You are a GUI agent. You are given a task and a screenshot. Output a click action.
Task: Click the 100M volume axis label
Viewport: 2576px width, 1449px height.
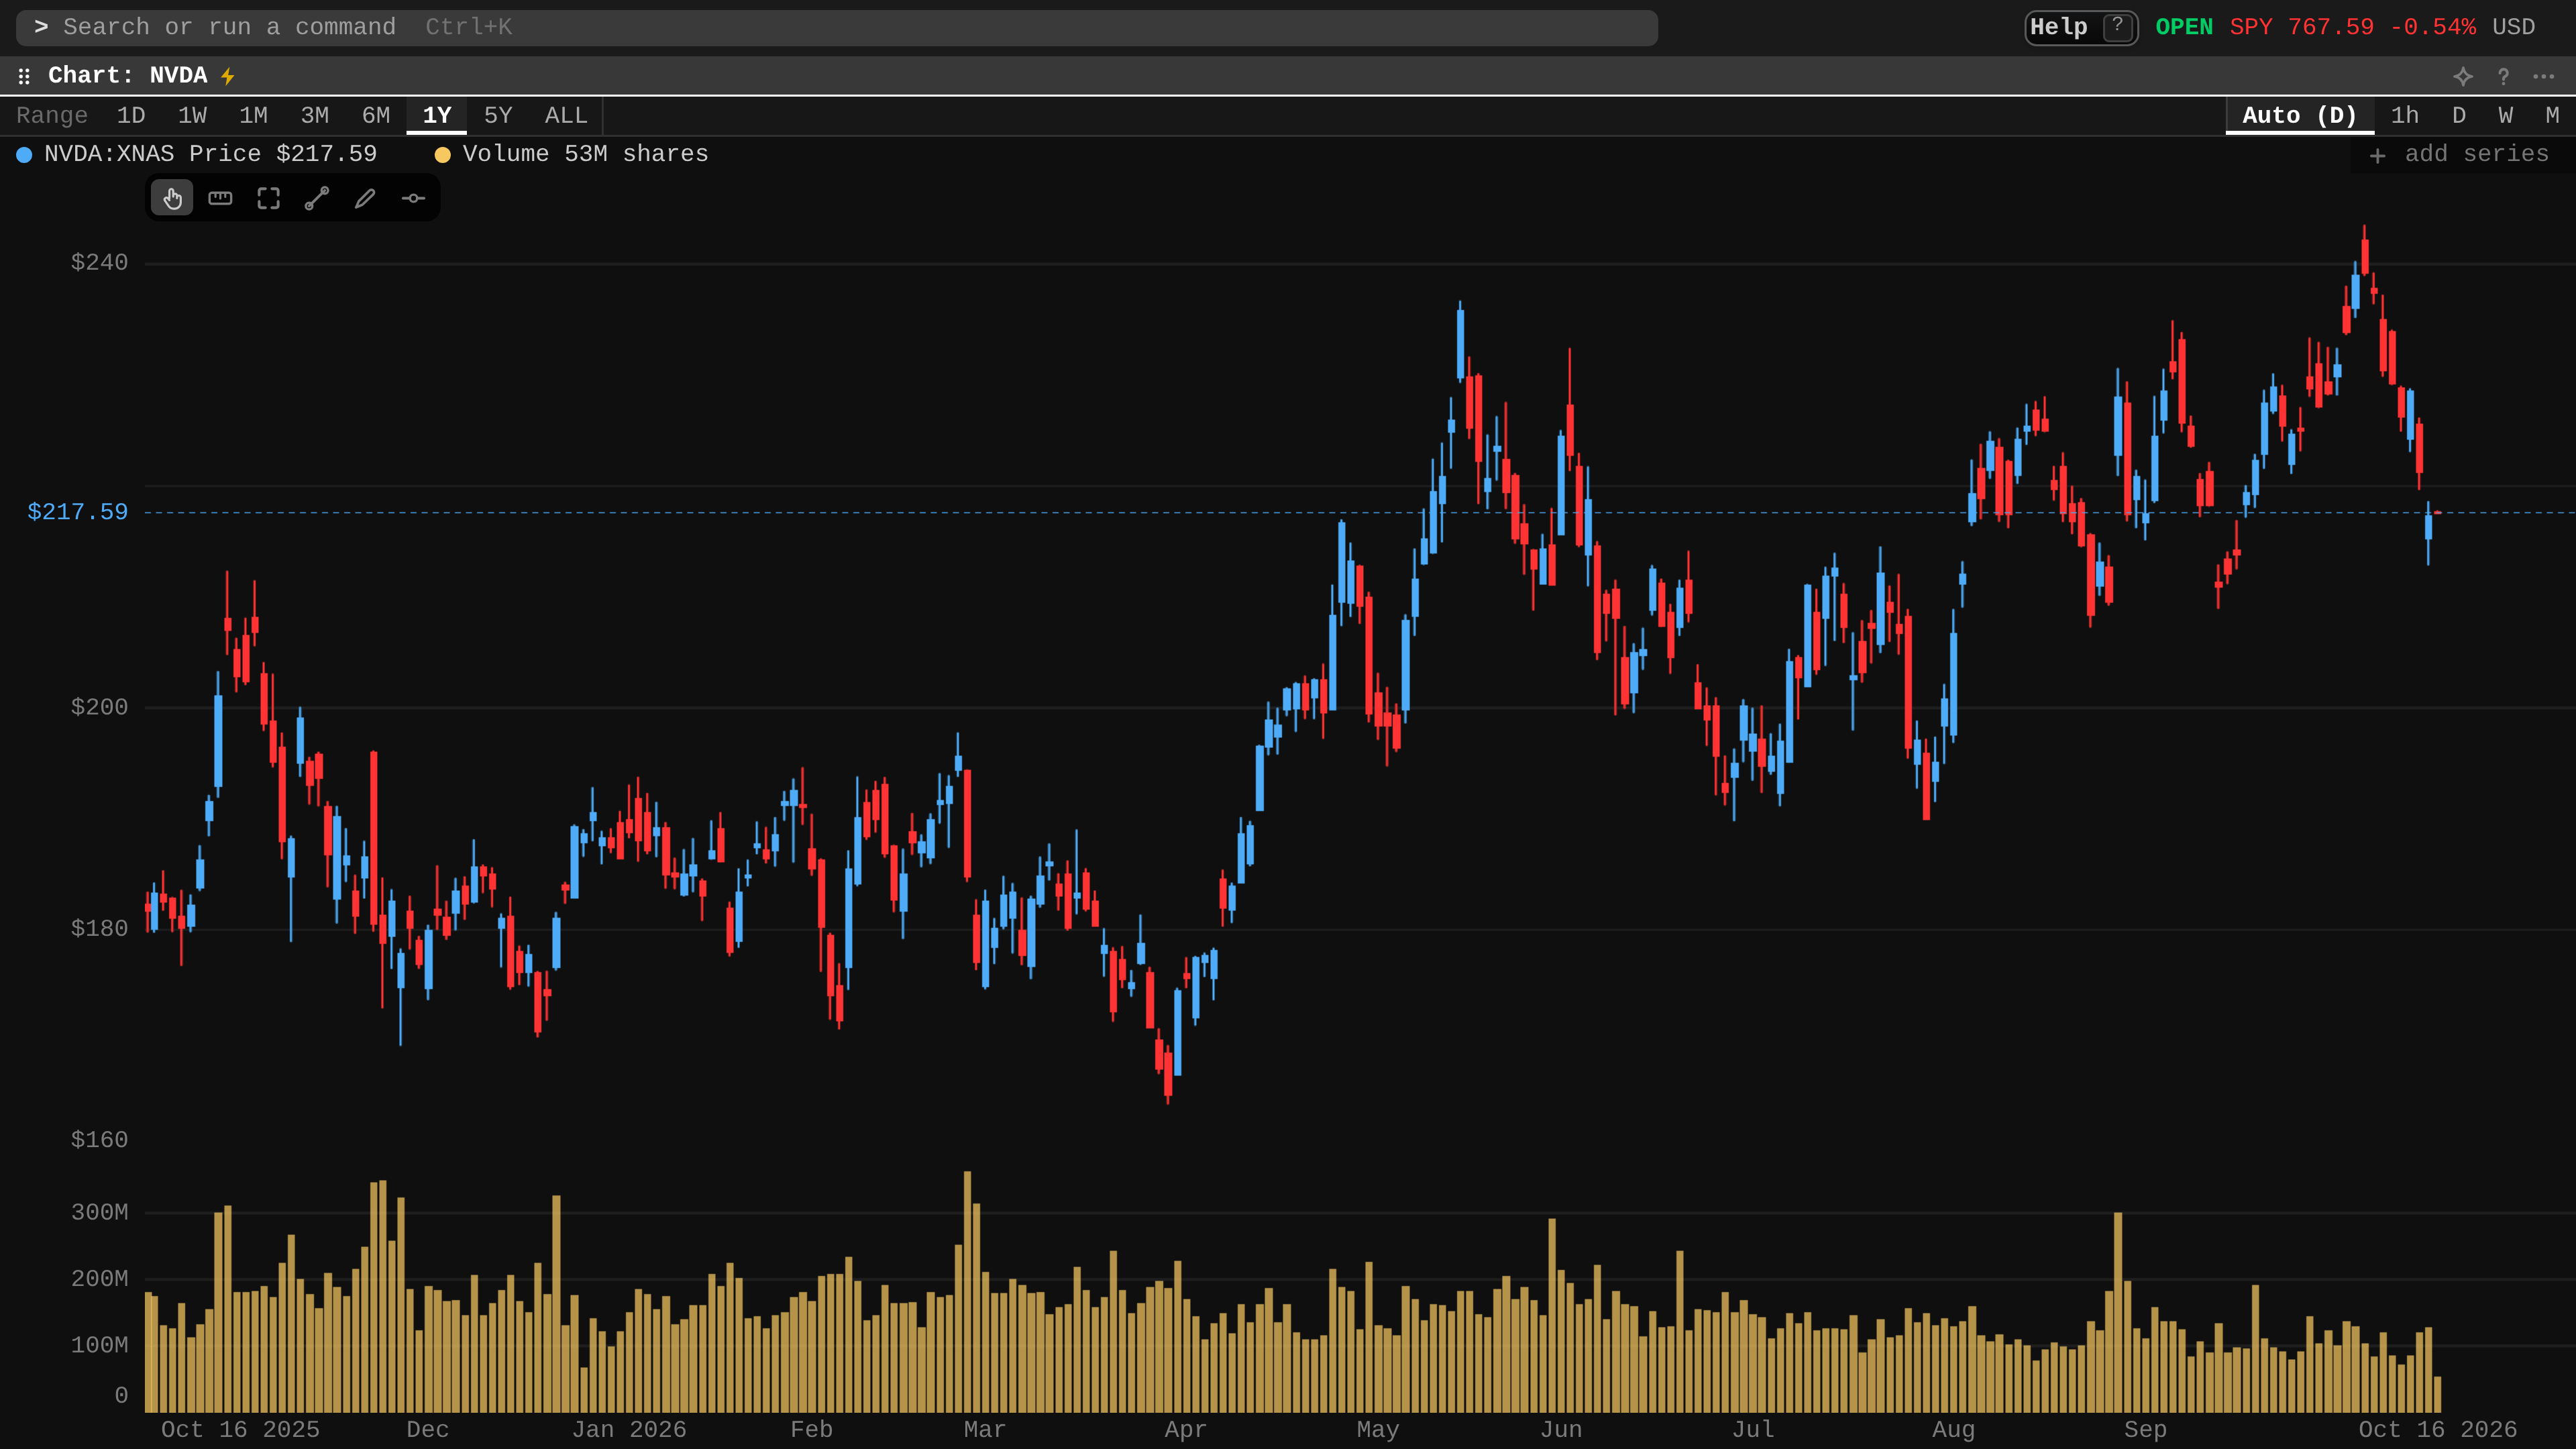pyautogui.click(x=99, y=1345)
